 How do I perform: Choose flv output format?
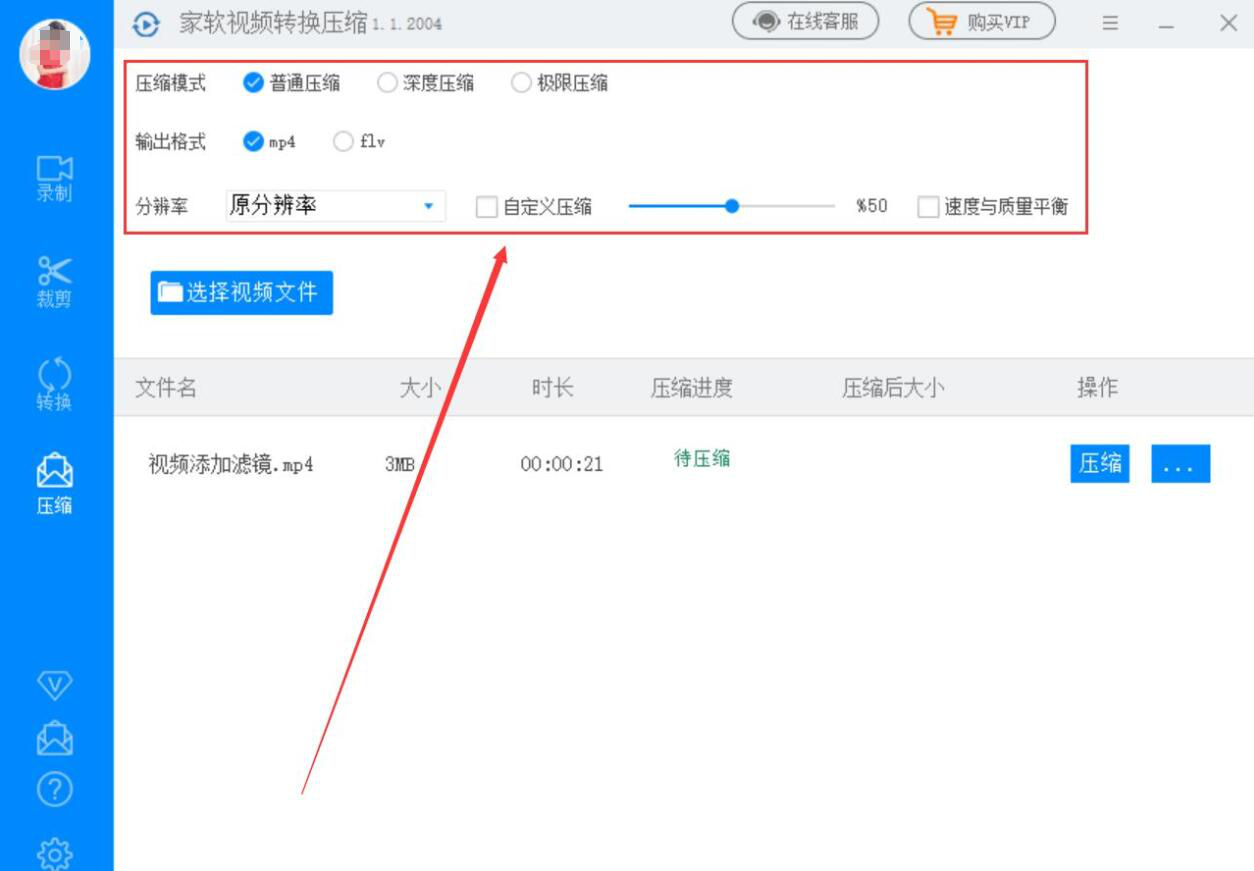(359, 142)
